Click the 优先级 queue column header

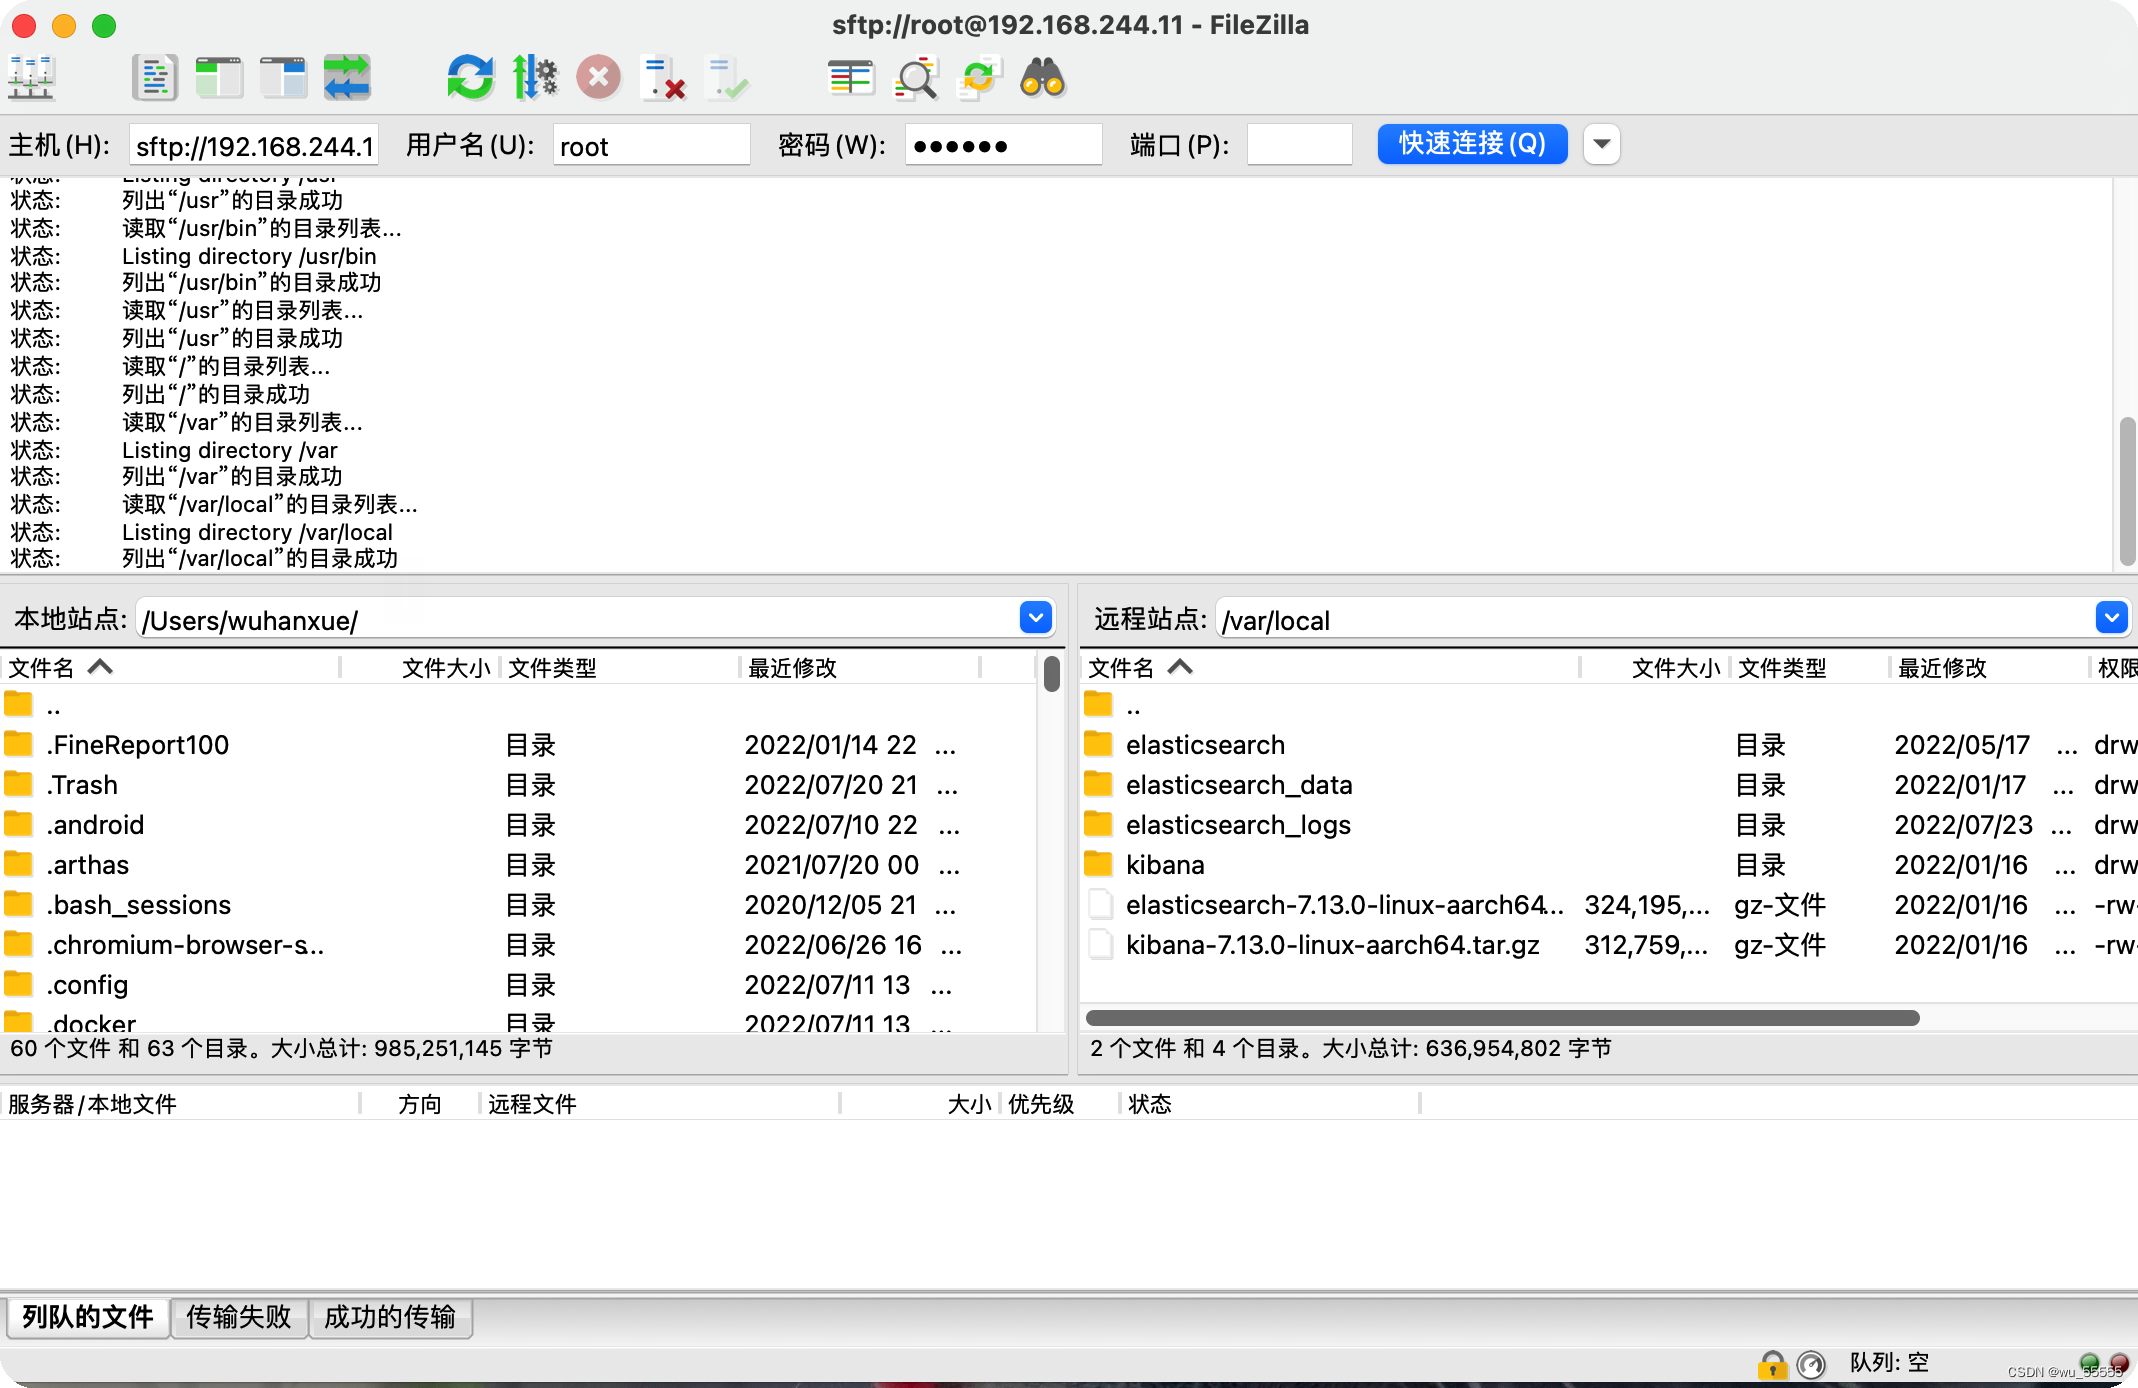coord(1060,1104)
